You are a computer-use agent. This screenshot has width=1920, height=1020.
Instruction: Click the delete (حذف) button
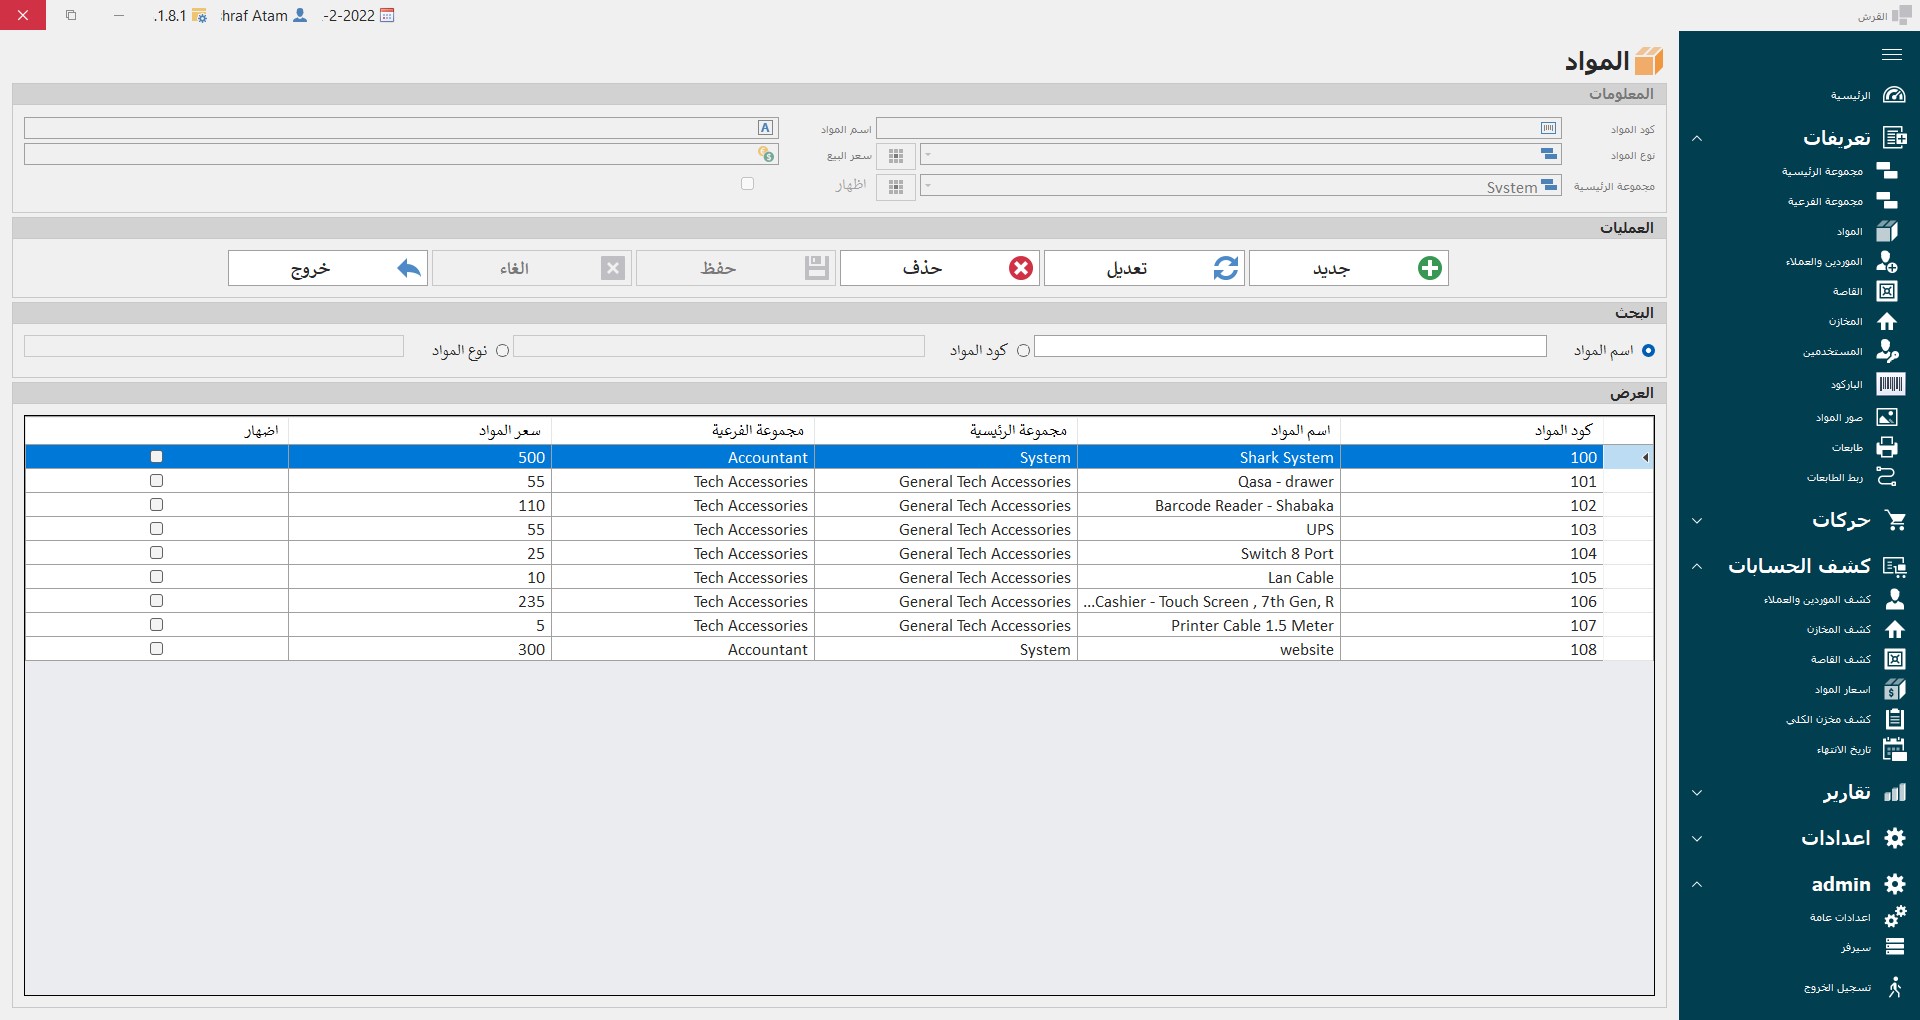pos(939,268)
